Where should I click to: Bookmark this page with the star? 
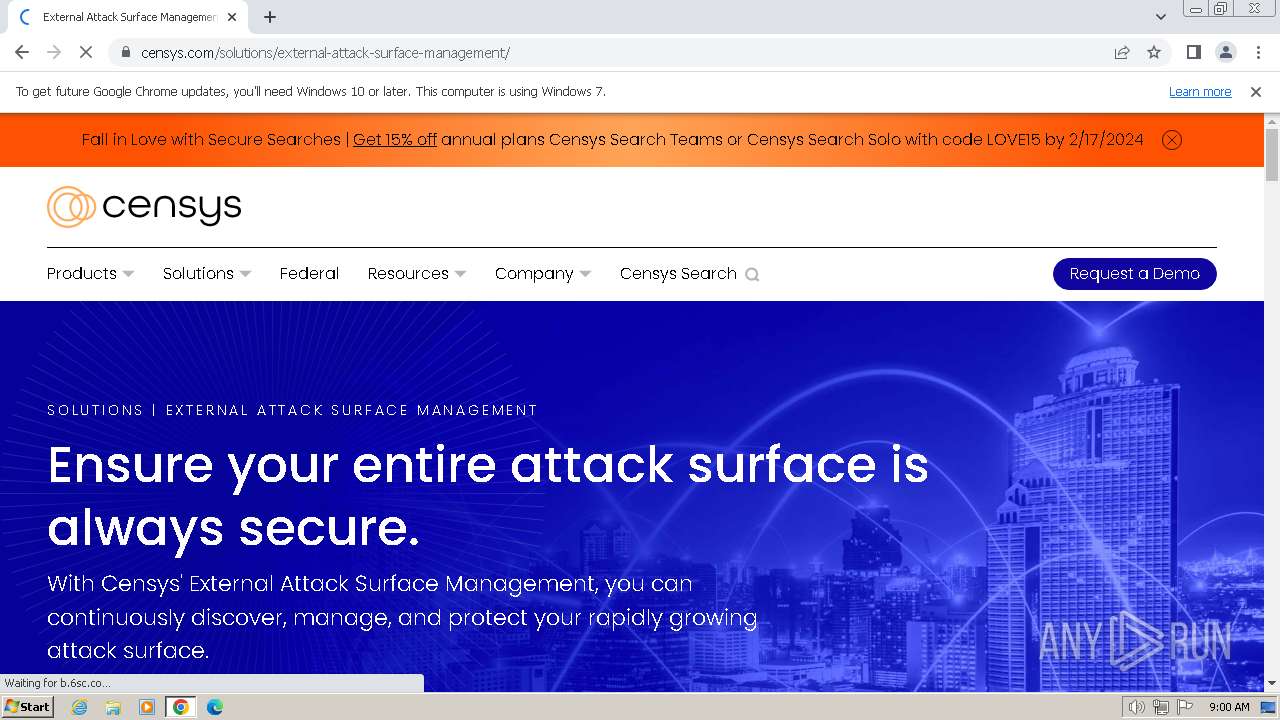pos(1154,52)
